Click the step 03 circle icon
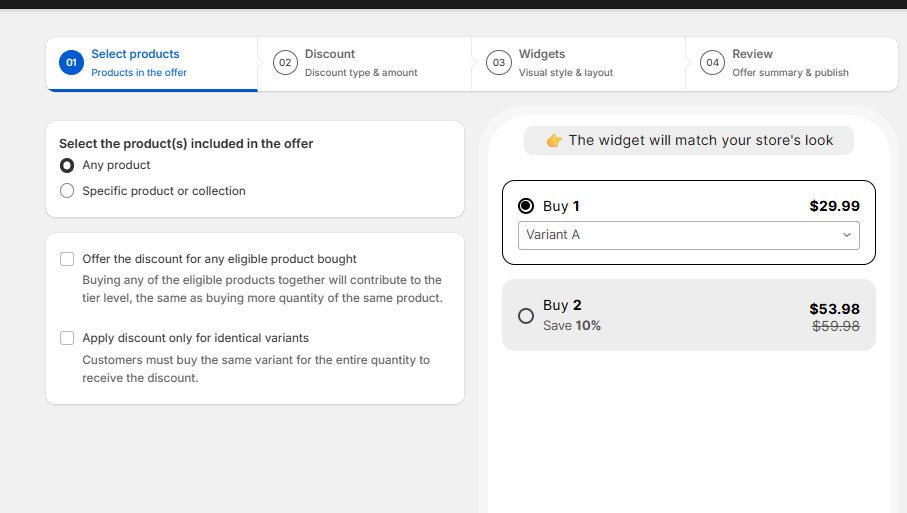This screenshot has height=513, width=907. click(498, 63)
